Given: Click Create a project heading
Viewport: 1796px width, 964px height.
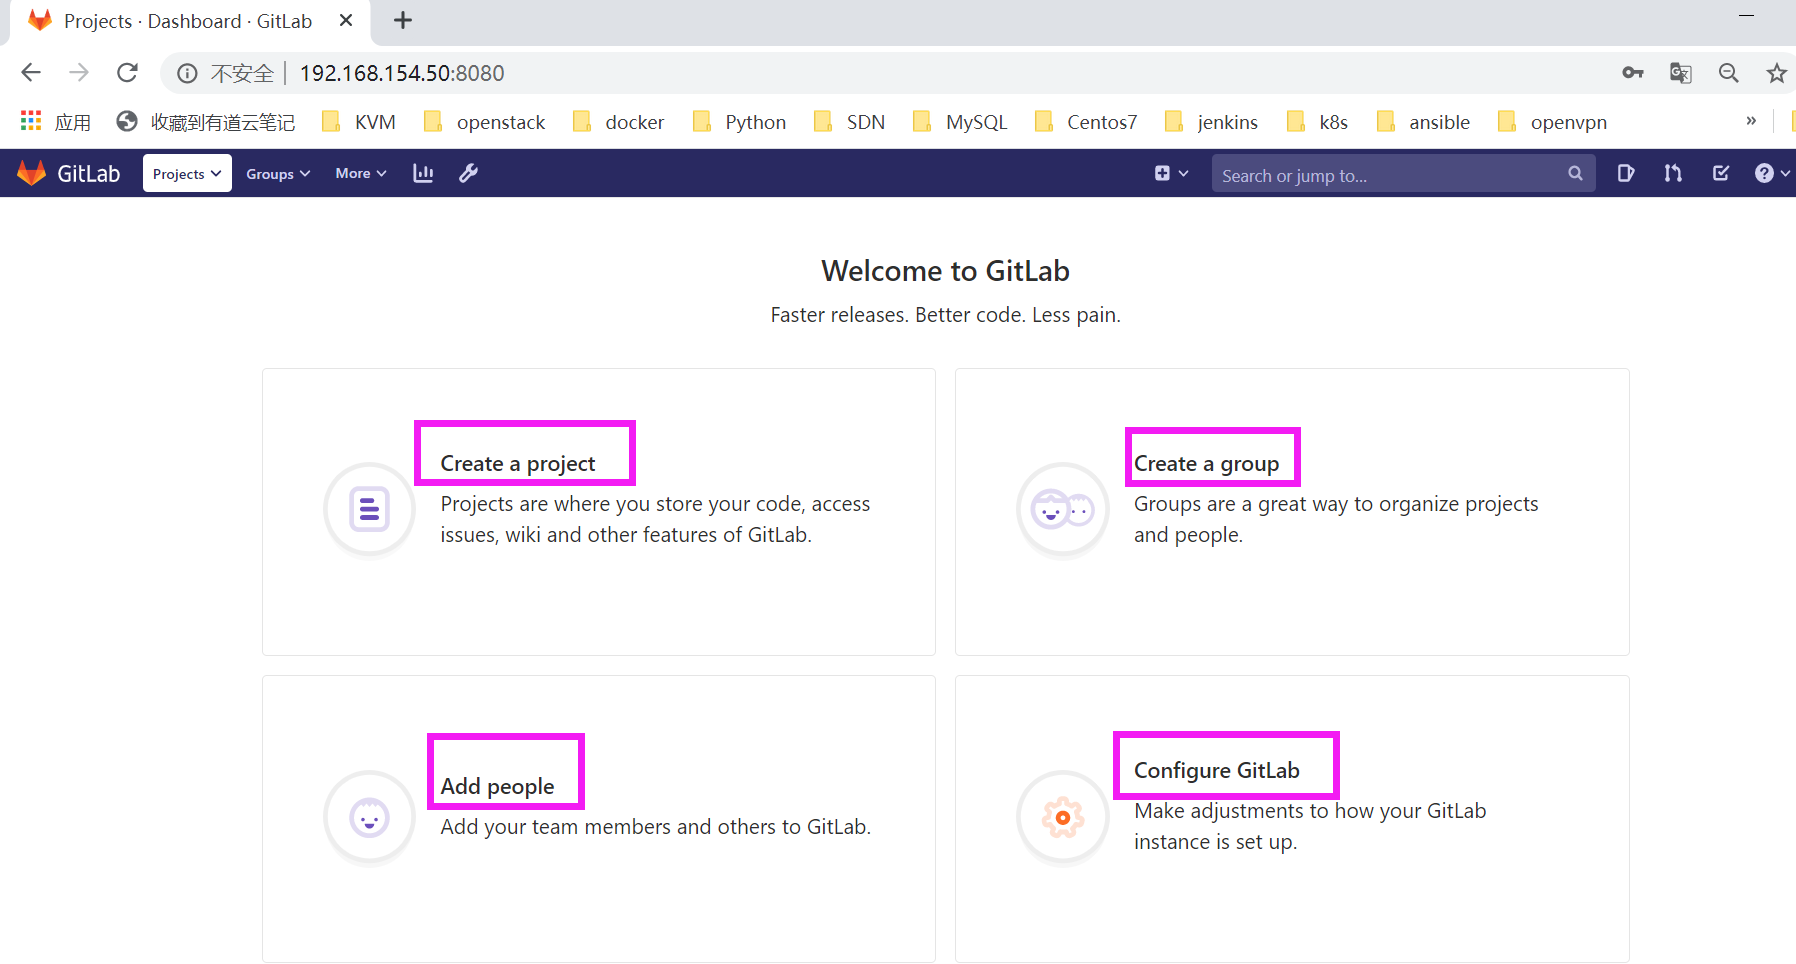Looking at the screenshot, I should tap(517, 464).
